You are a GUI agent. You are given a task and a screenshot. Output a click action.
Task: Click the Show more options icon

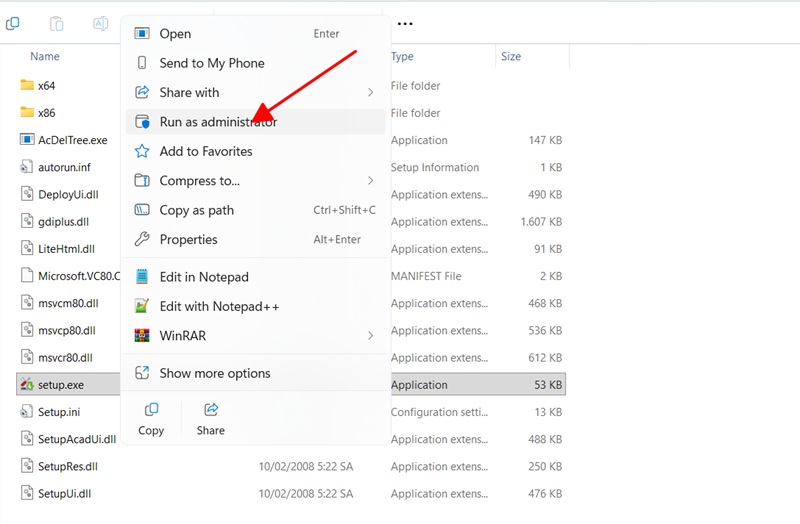click(x=142, y=373)
